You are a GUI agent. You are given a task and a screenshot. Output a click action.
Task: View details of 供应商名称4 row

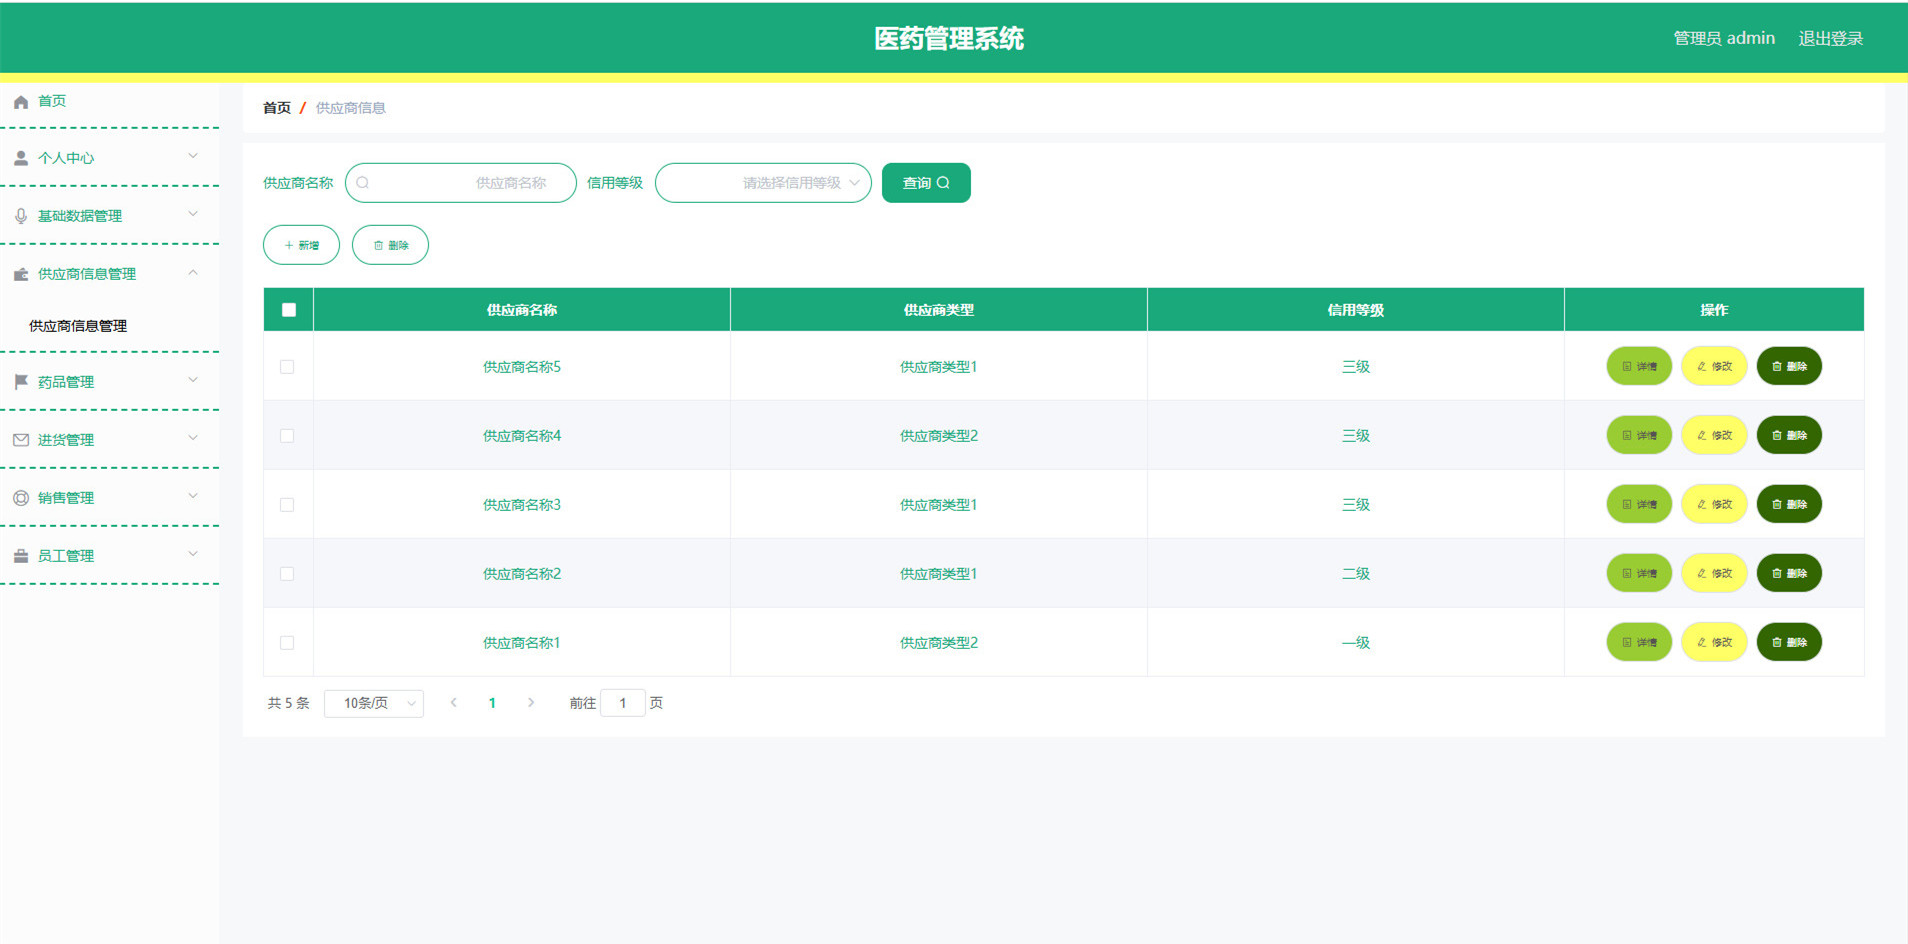pyautogui.click(x=1639, y=435)
